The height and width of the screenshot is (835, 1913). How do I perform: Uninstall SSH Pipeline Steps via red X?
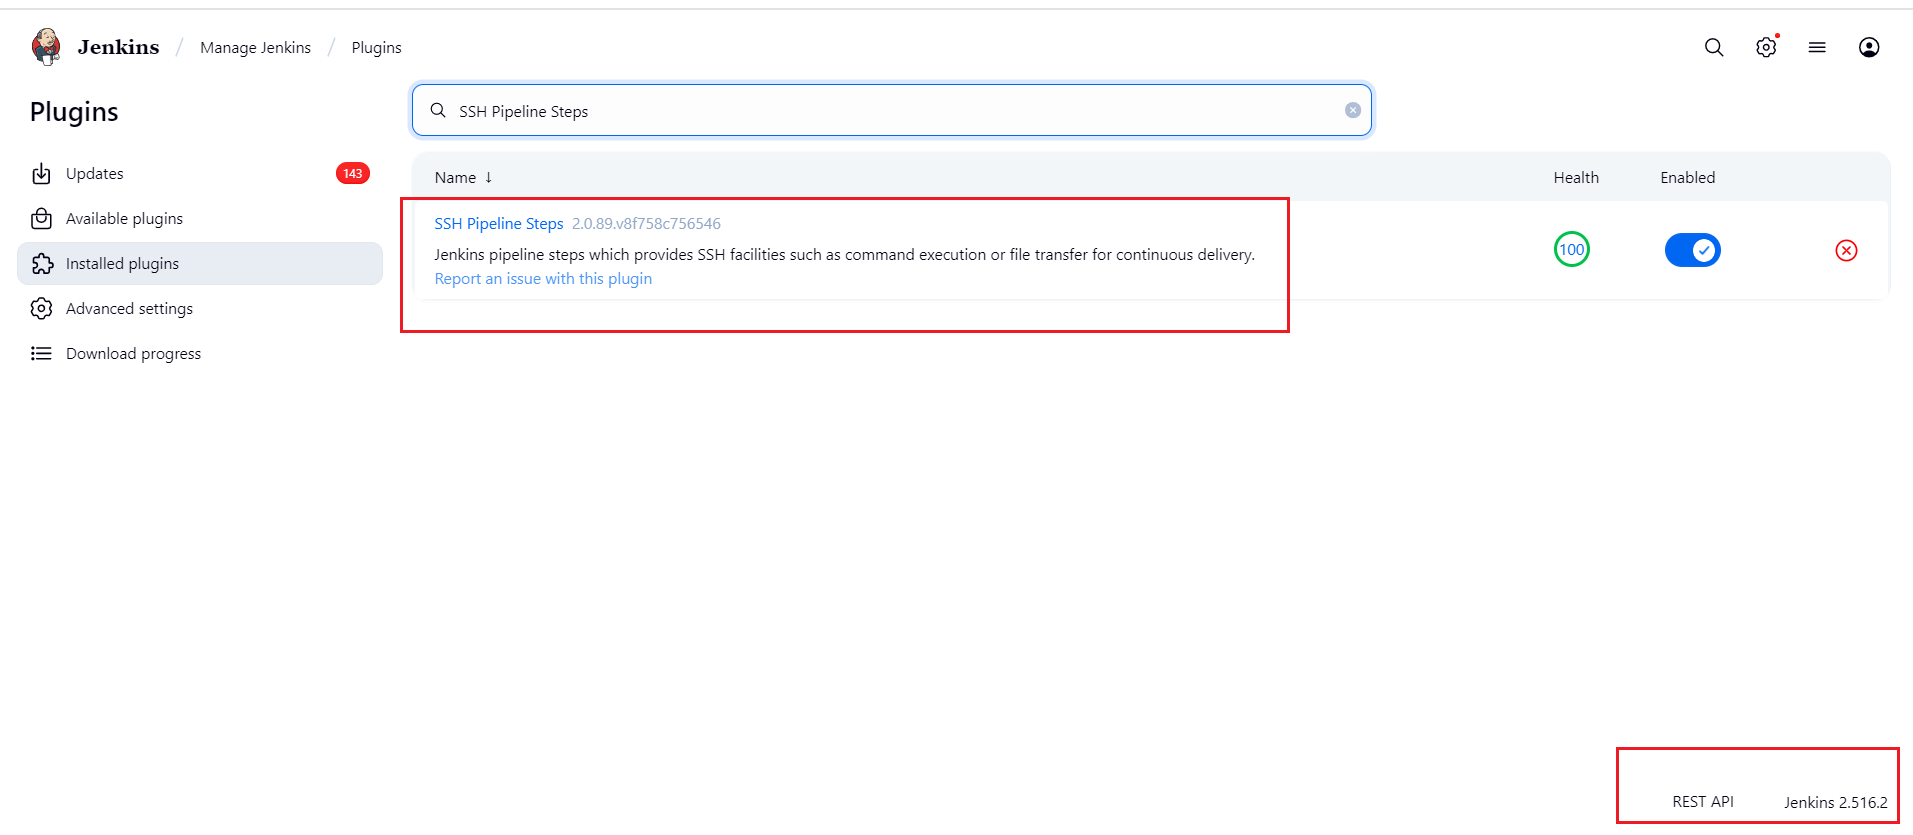pos(1846,251)
